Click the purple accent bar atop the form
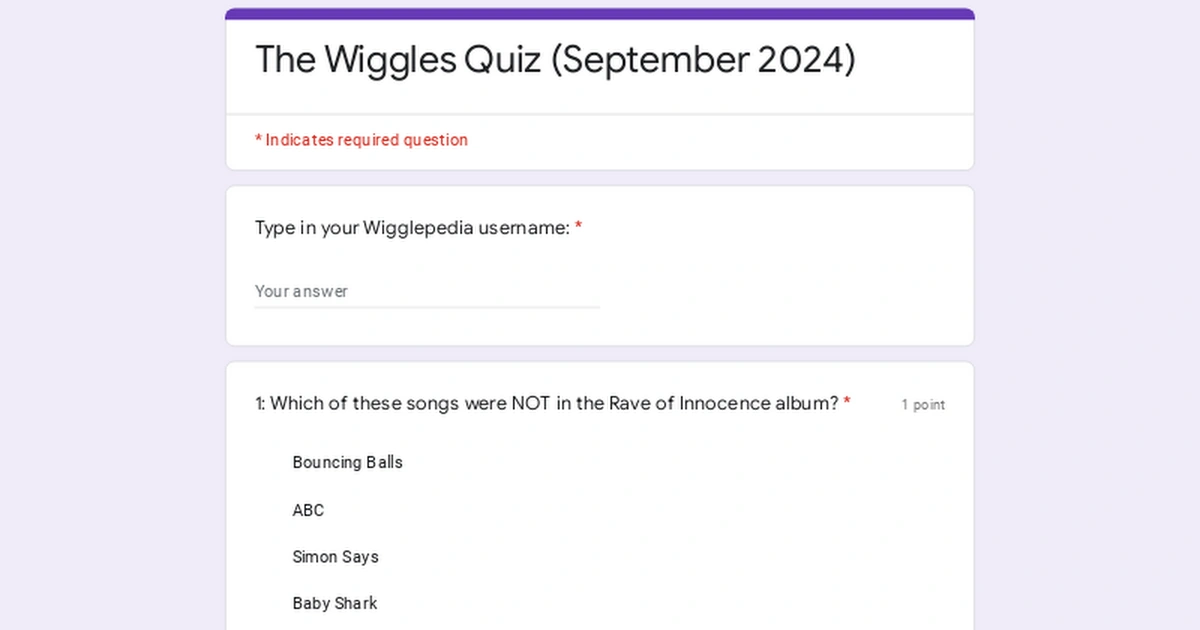This screenshot has width=1200, height=630. 600,14
